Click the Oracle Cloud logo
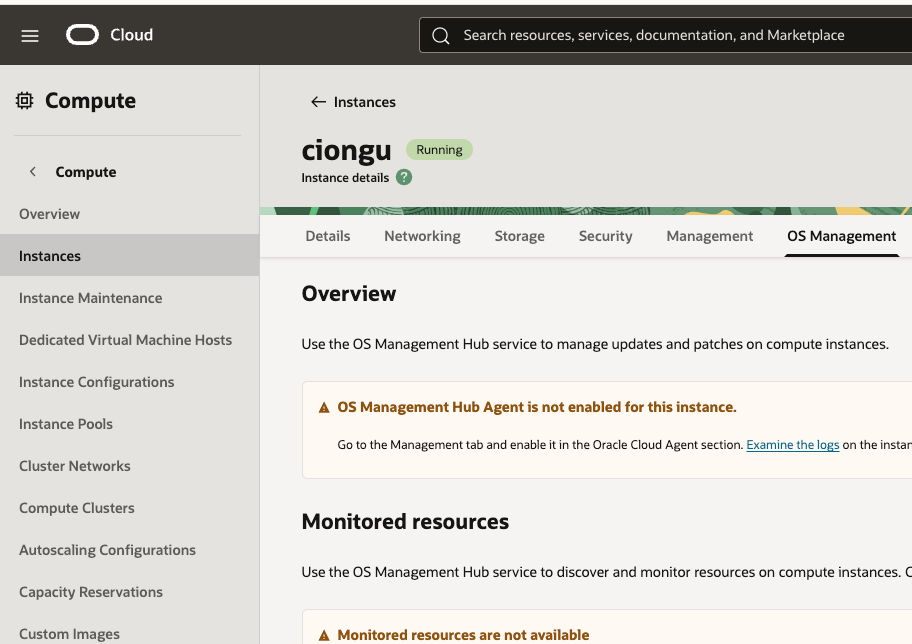The image size is (912, 644). click(x=83, y=35)
